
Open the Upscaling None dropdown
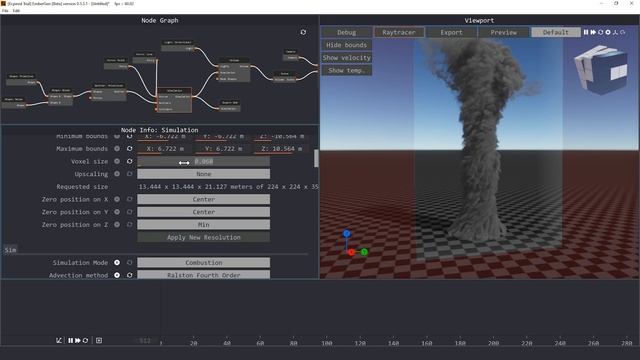click(203, 174)
